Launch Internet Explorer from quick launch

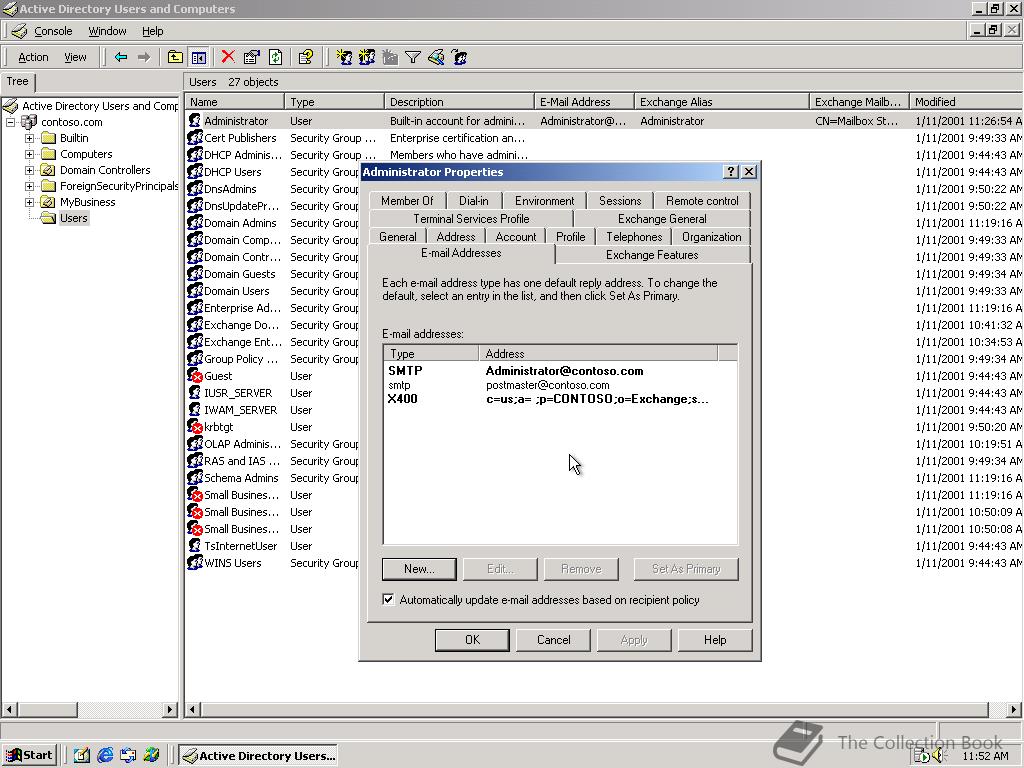point(104,755)
